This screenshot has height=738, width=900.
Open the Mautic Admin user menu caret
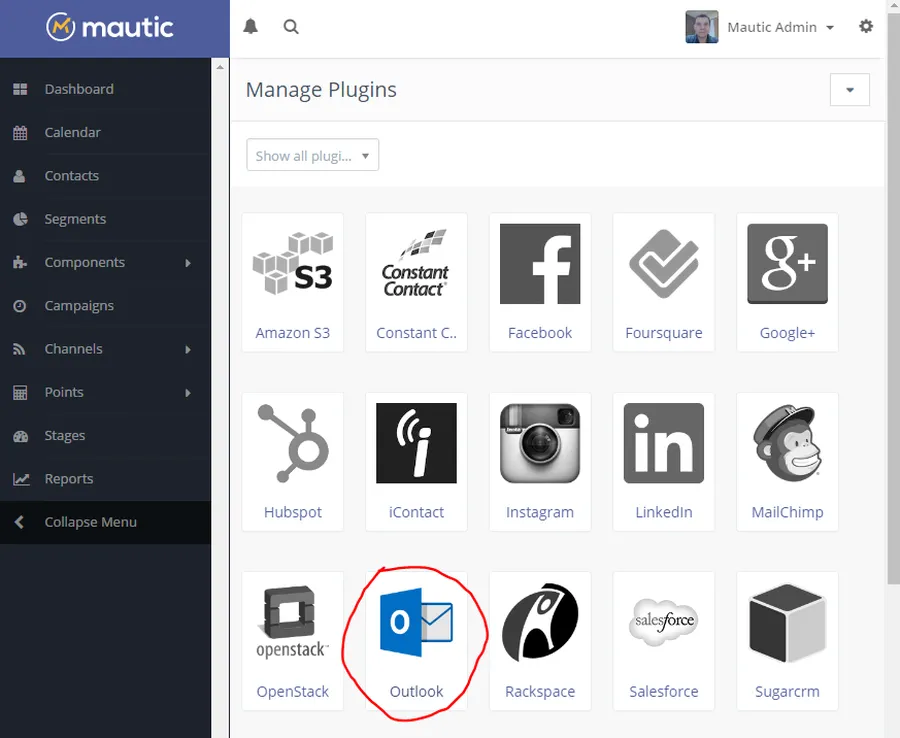830,28
